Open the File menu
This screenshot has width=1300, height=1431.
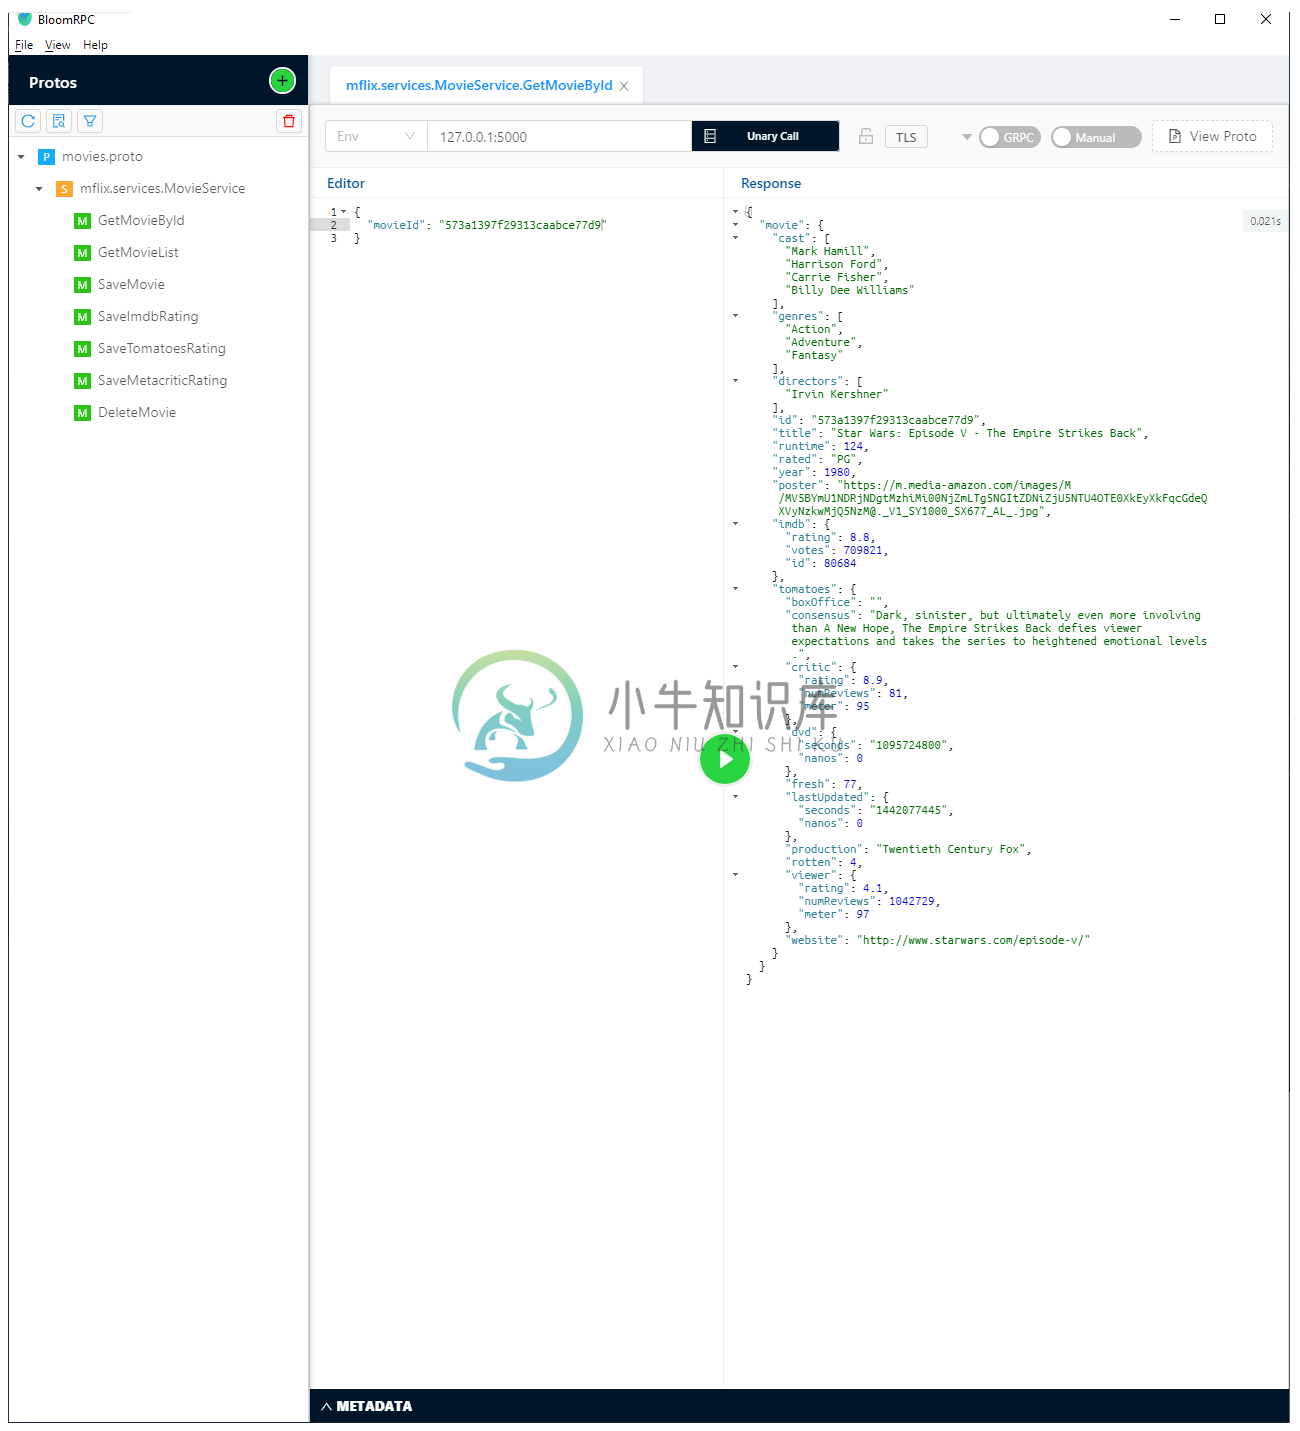pyautogui.click(x=24, y=45)
